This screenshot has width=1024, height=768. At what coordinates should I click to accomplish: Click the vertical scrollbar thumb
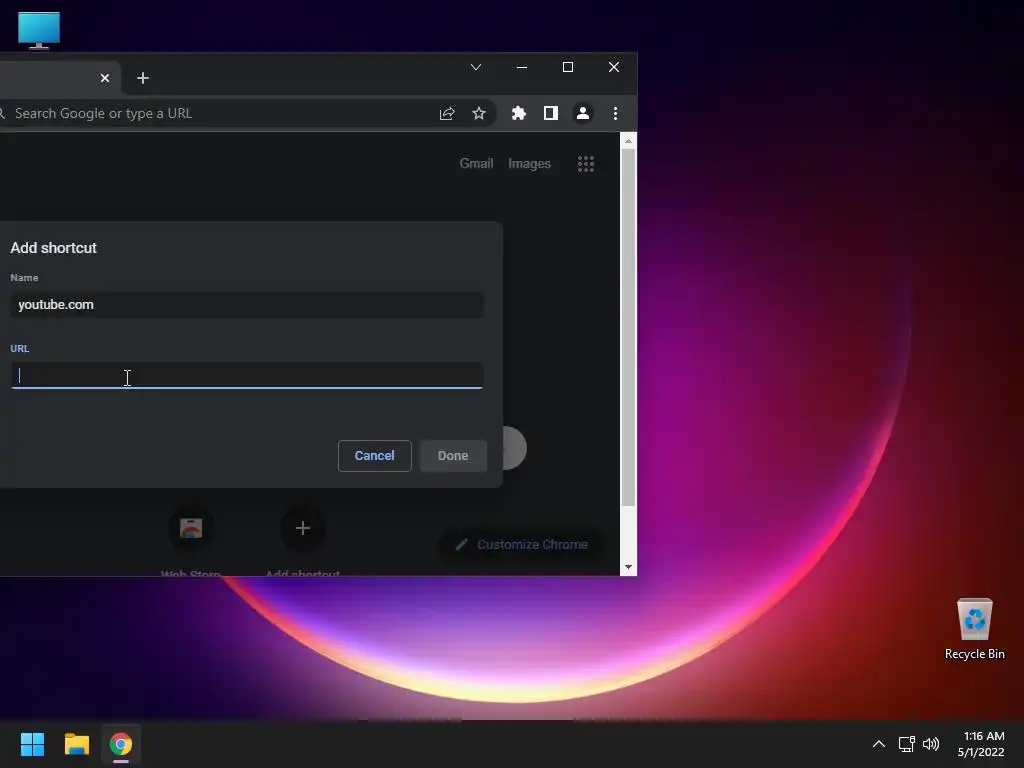[x=628, y=328]
